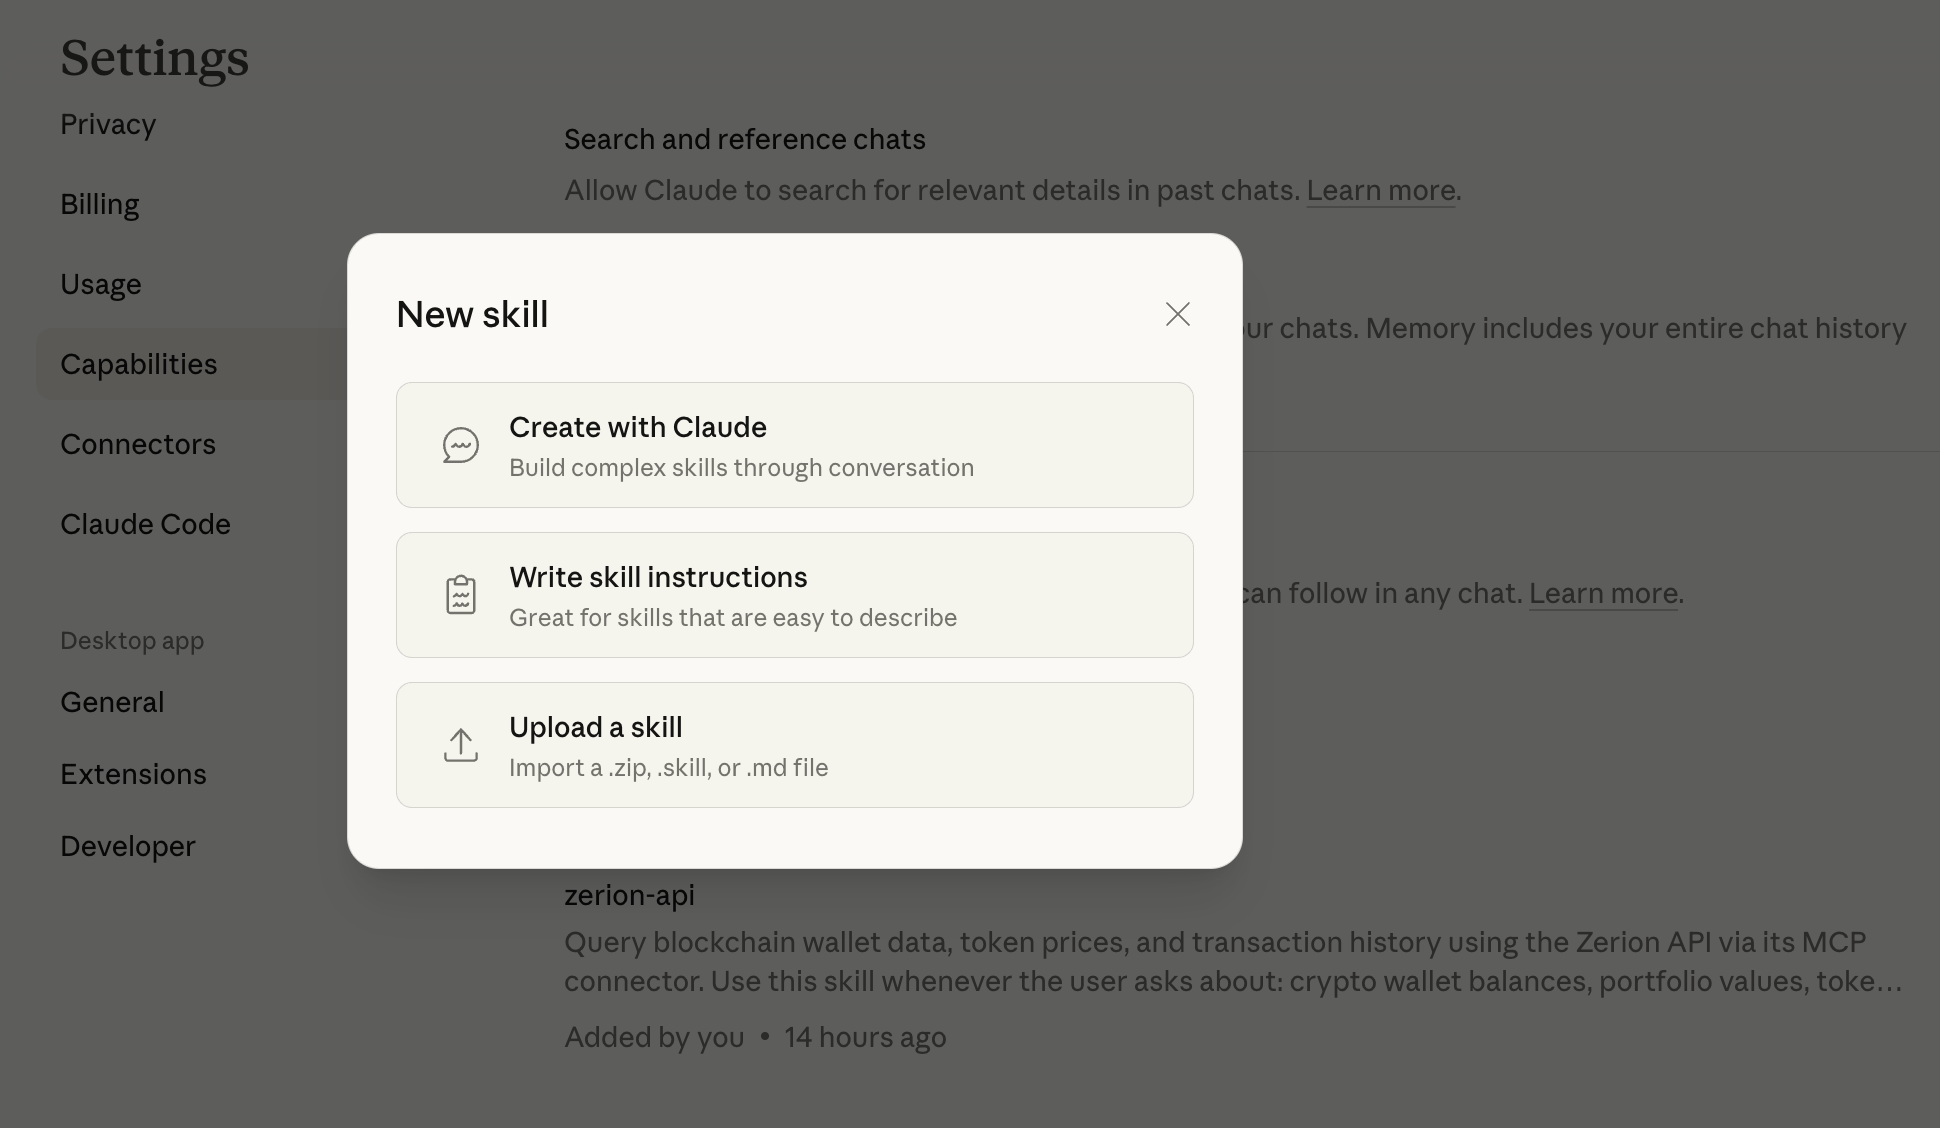
Task: Navigate to Claude Code settings
Action: (x=146, y=525)
